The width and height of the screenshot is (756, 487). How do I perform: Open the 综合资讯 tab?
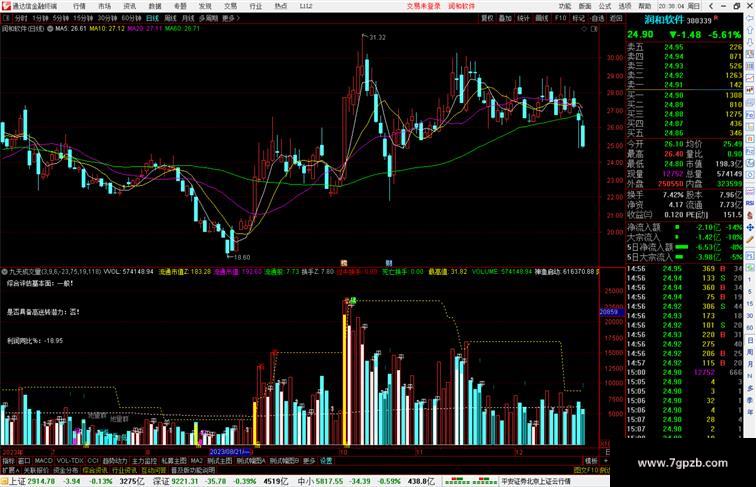pos(95,470)
